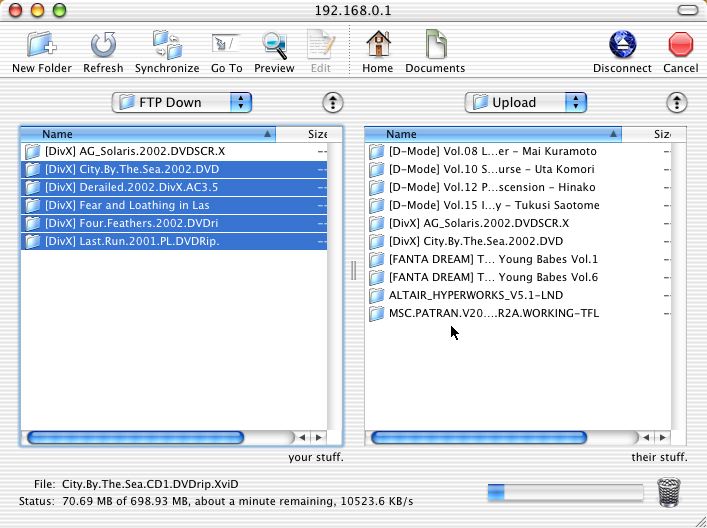The width and height of the screenshot is (707, 528).
Task: Open the local pane history button
Action: click(333, 103)
